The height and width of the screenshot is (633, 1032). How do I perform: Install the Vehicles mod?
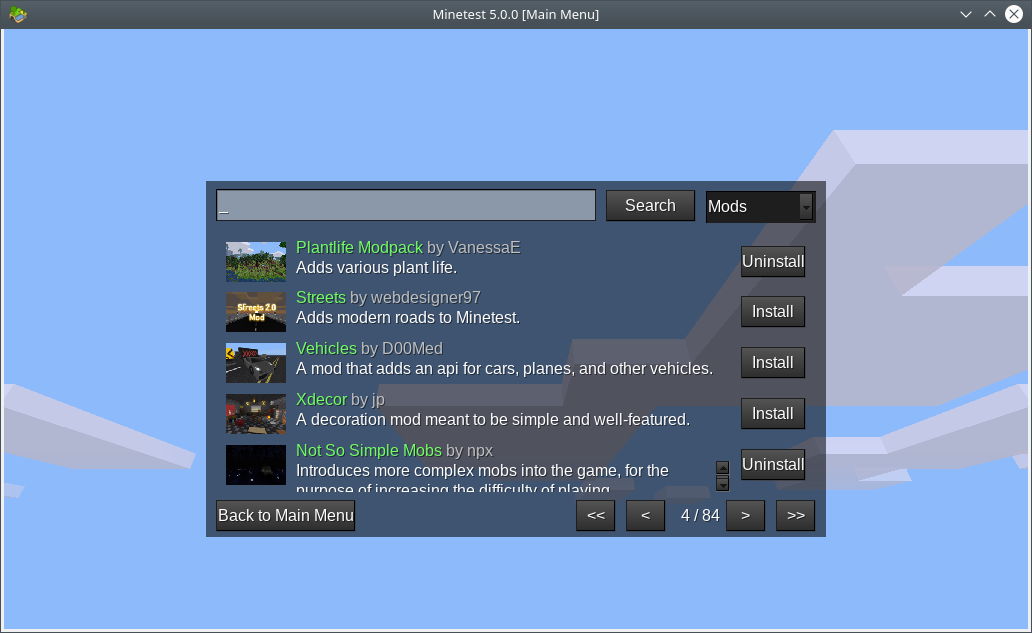(x=773, y=363)
